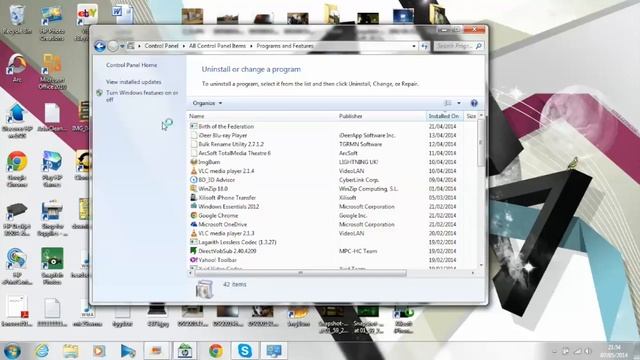Open Windows Media Player taskbar icon

[x=99, y=351]
